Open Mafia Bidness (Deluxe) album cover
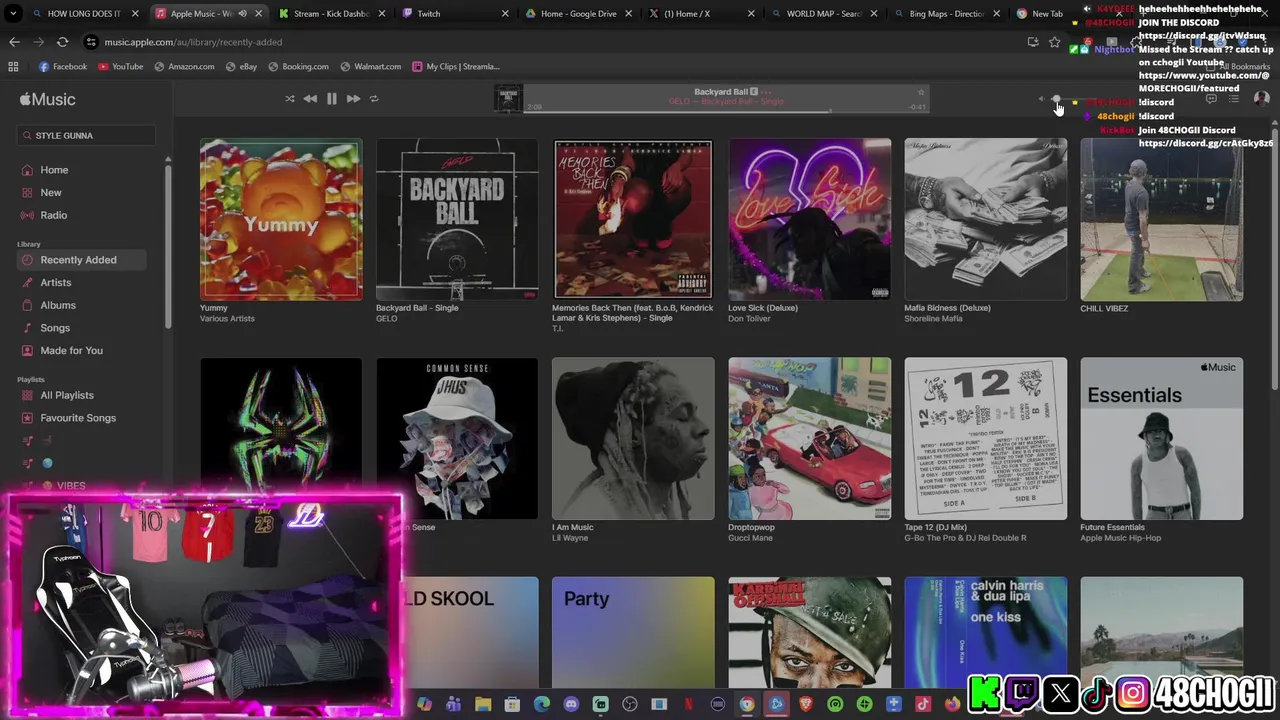The image size is (1280, 720). (x=985, y=220)
